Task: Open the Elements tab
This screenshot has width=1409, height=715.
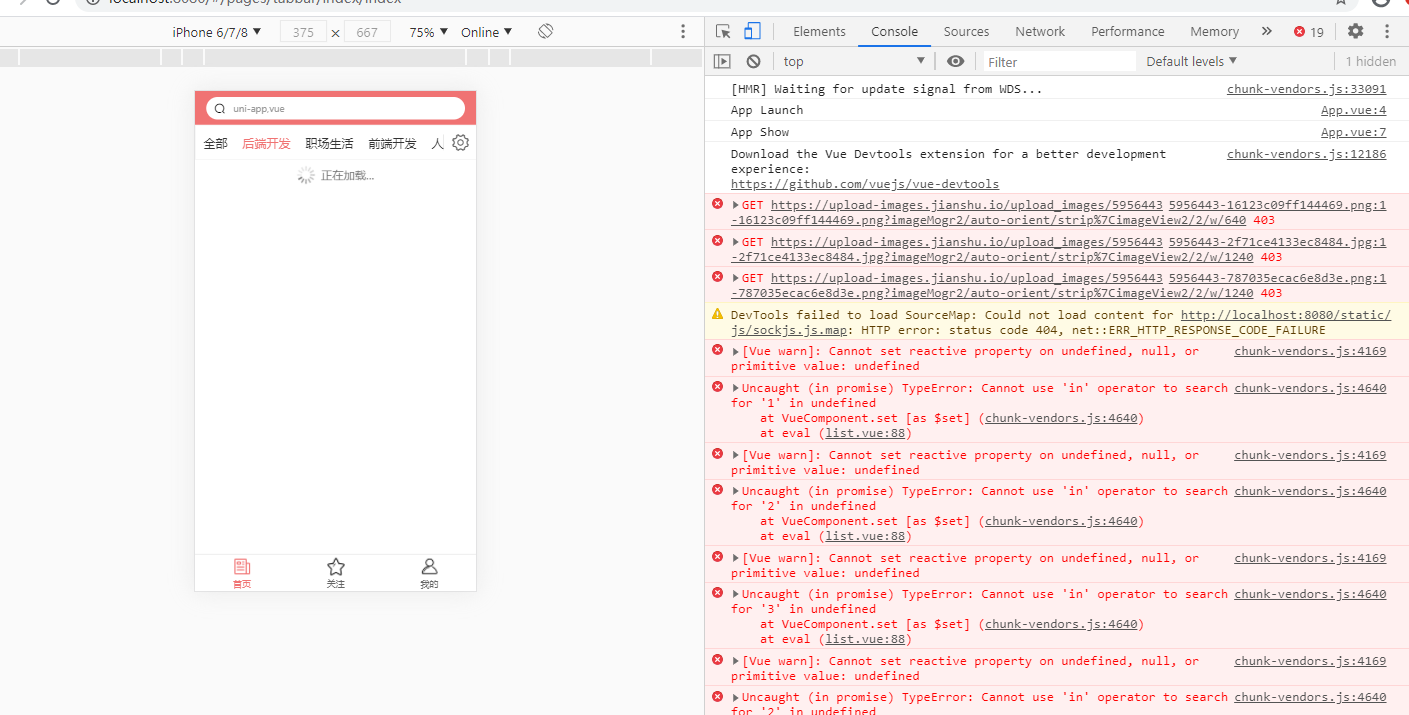Action: click(x=819, y=31)
